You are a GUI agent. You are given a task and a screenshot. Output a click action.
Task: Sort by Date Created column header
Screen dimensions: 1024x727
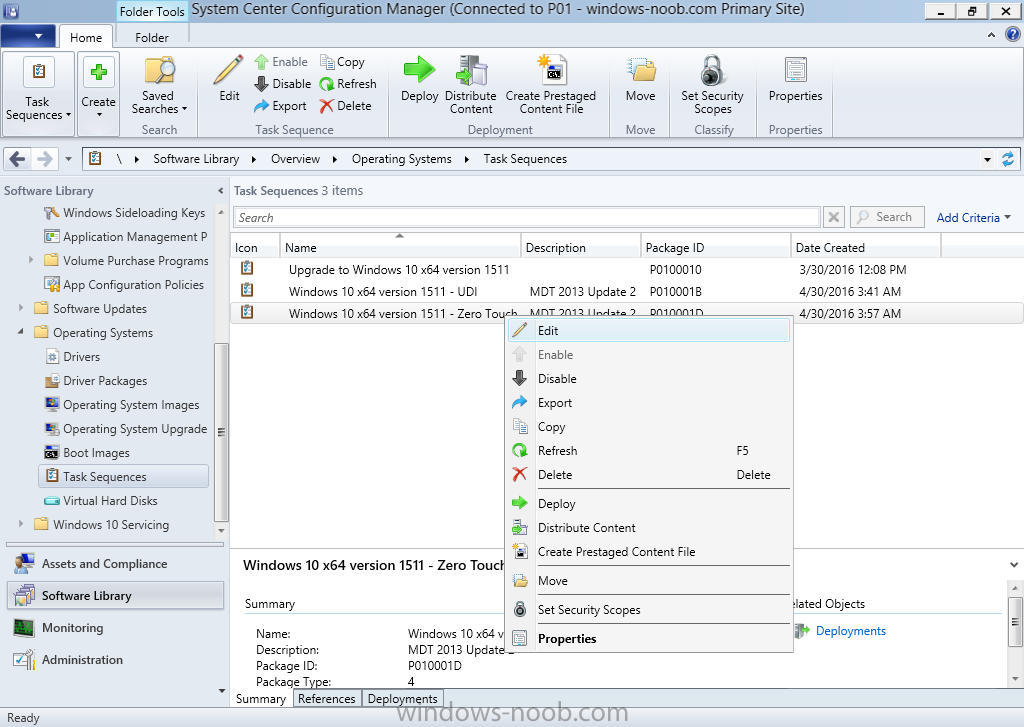tap(865, 248)
